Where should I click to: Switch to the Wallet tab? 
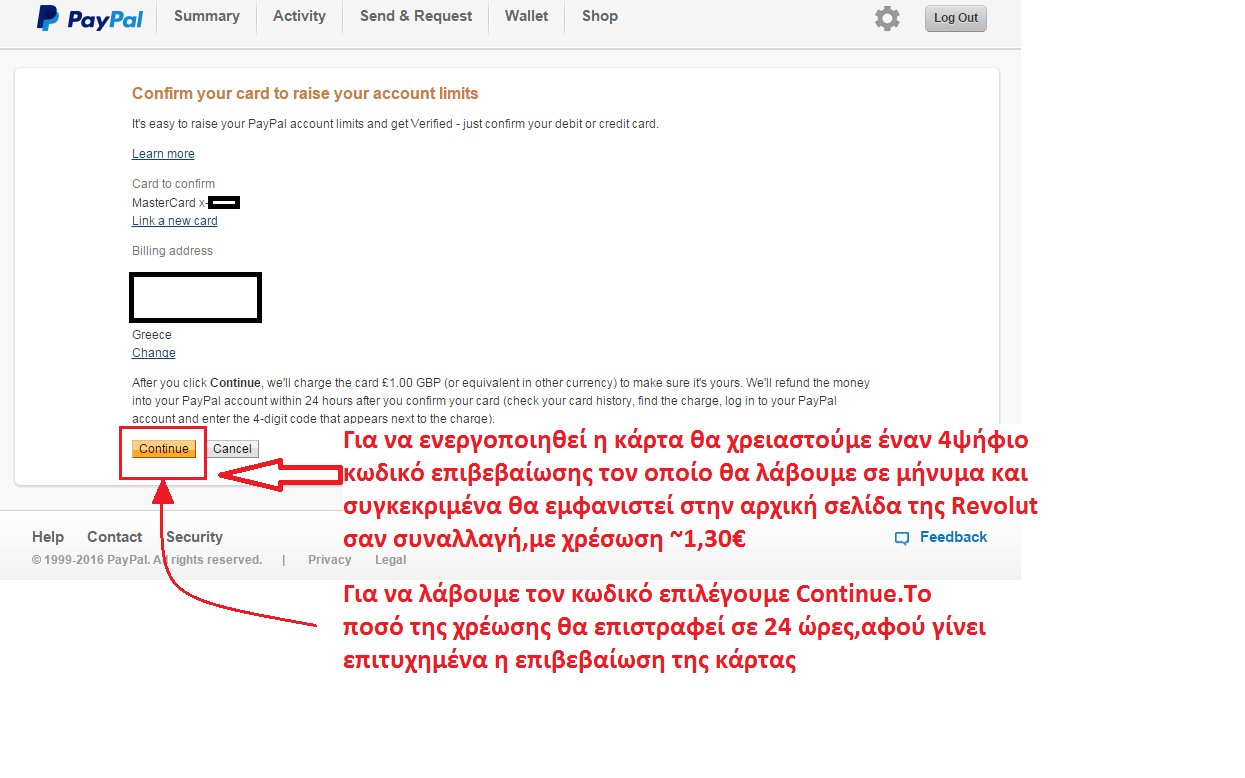[x=526, y=16]
